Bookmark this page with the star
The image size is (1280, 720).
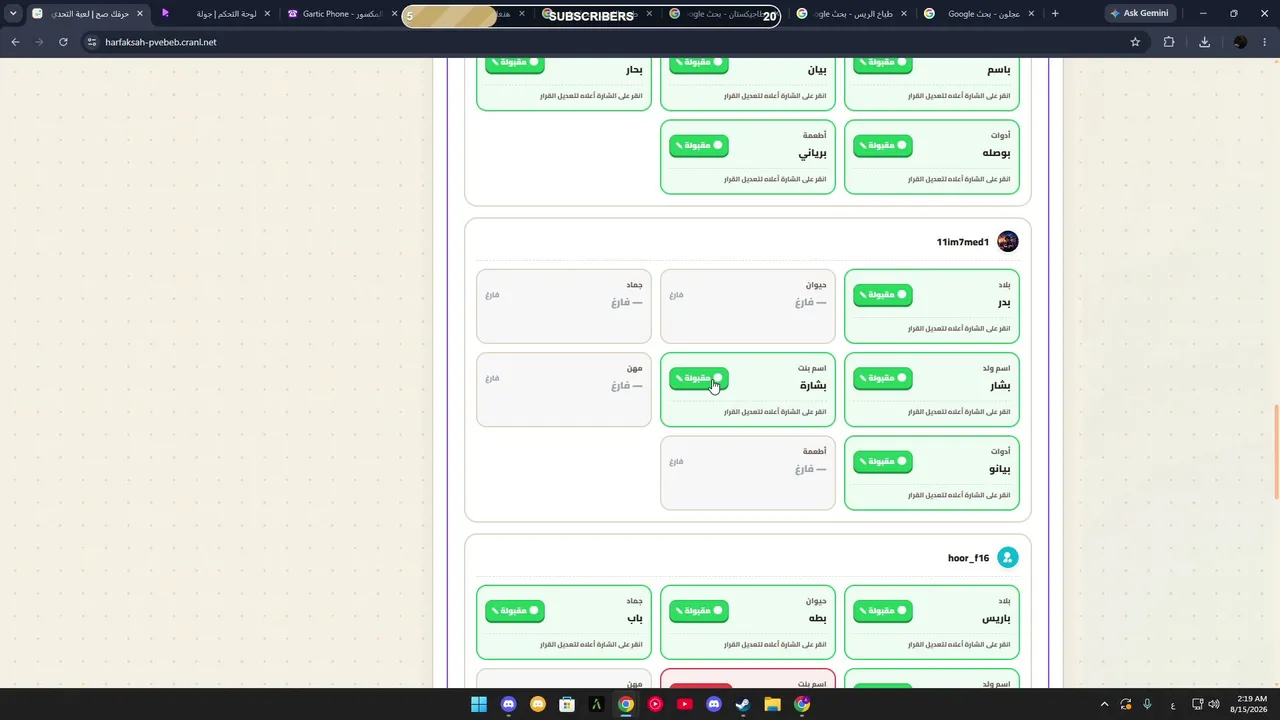click(1135, 42)
